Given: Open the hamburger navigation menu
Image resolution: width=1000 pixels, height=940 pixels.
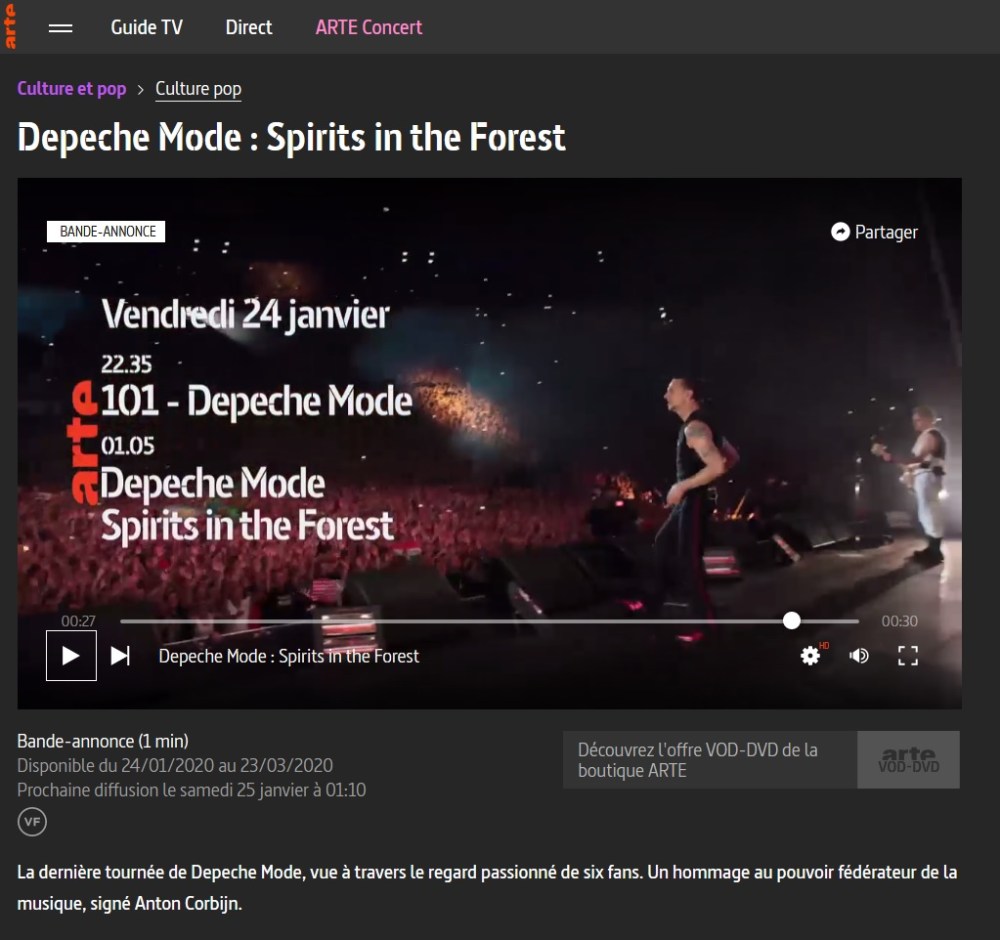Looking at the screenshot, I should (x=61, y=28).
